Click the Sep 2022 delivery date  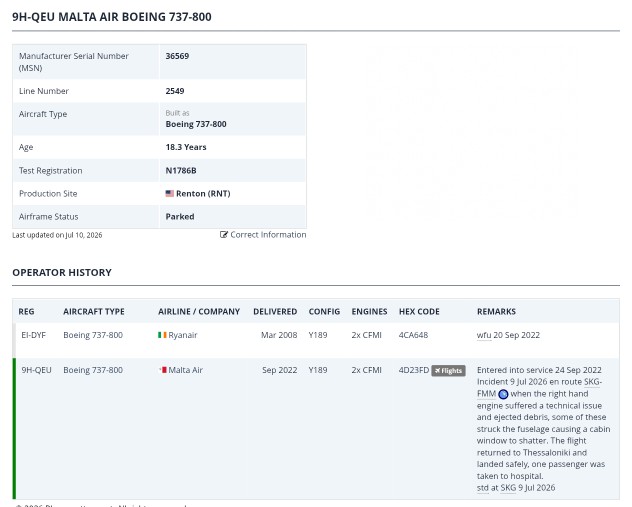[279, 370]
